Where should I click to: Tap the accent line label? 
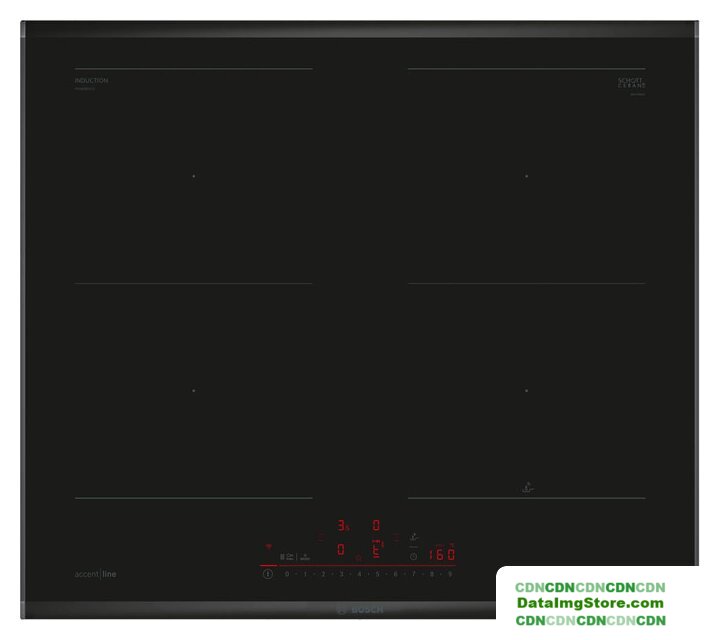click(x=95, y=574)
